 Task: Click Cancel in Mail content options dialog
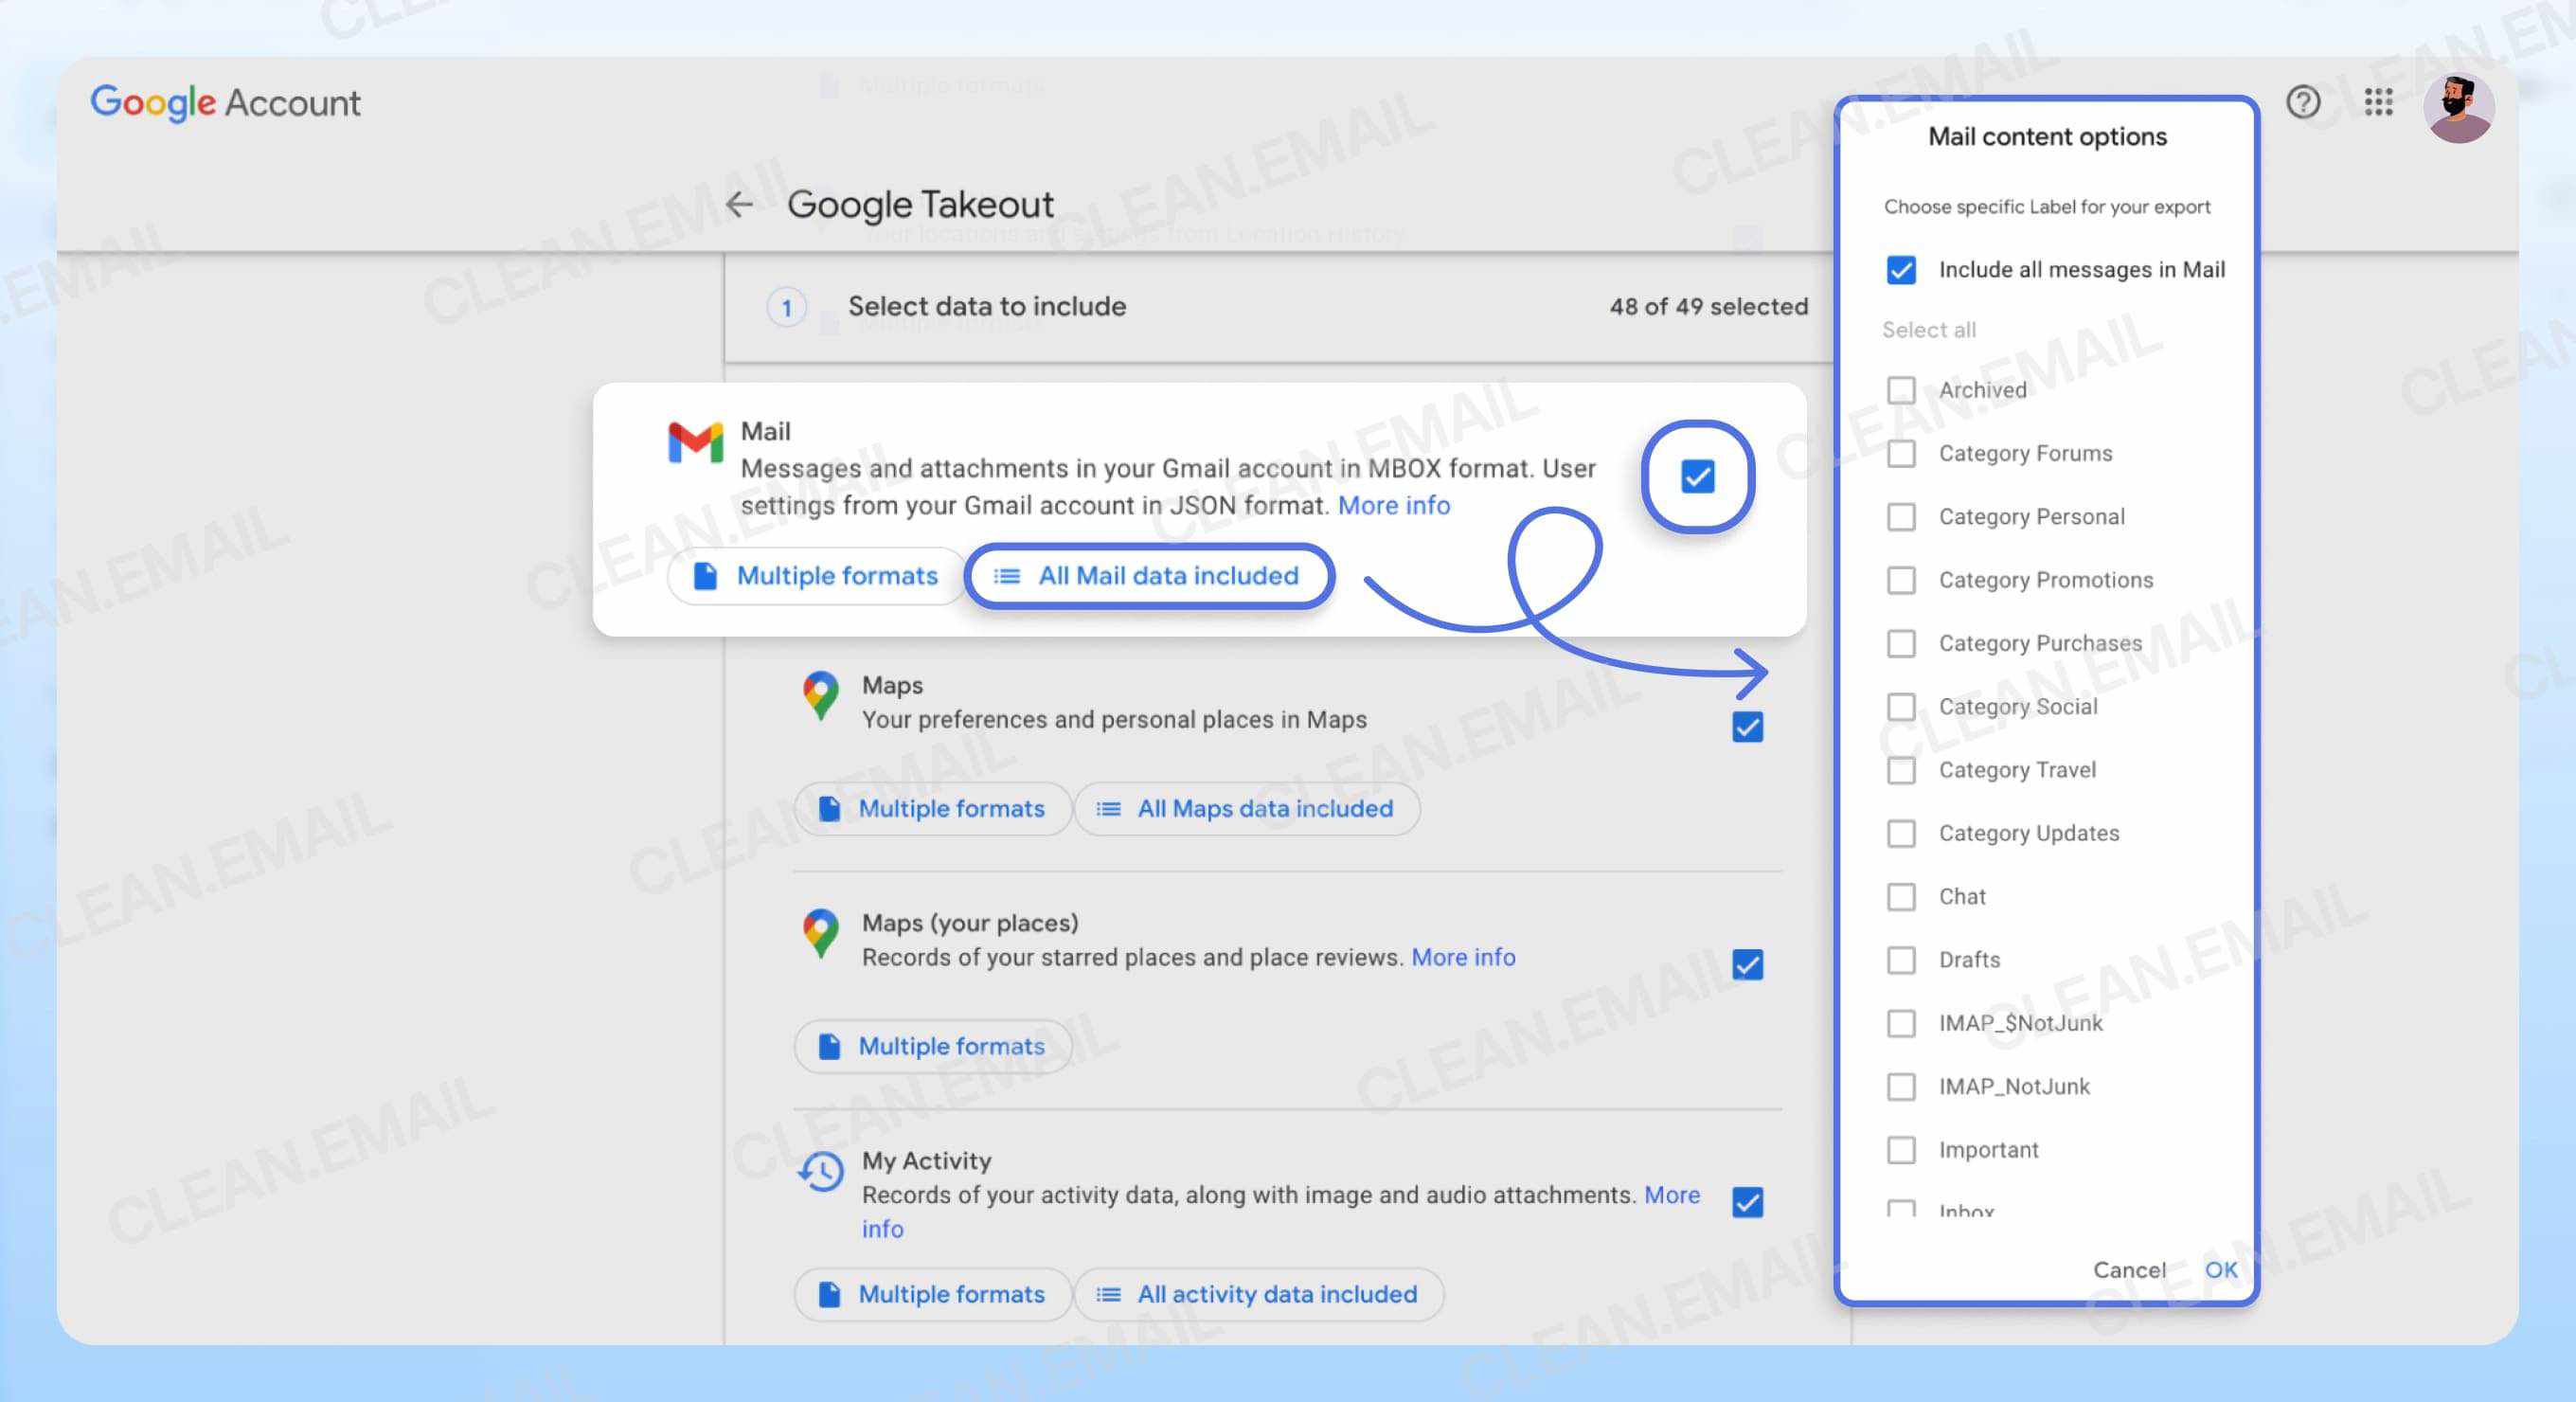point(2131,1269)
